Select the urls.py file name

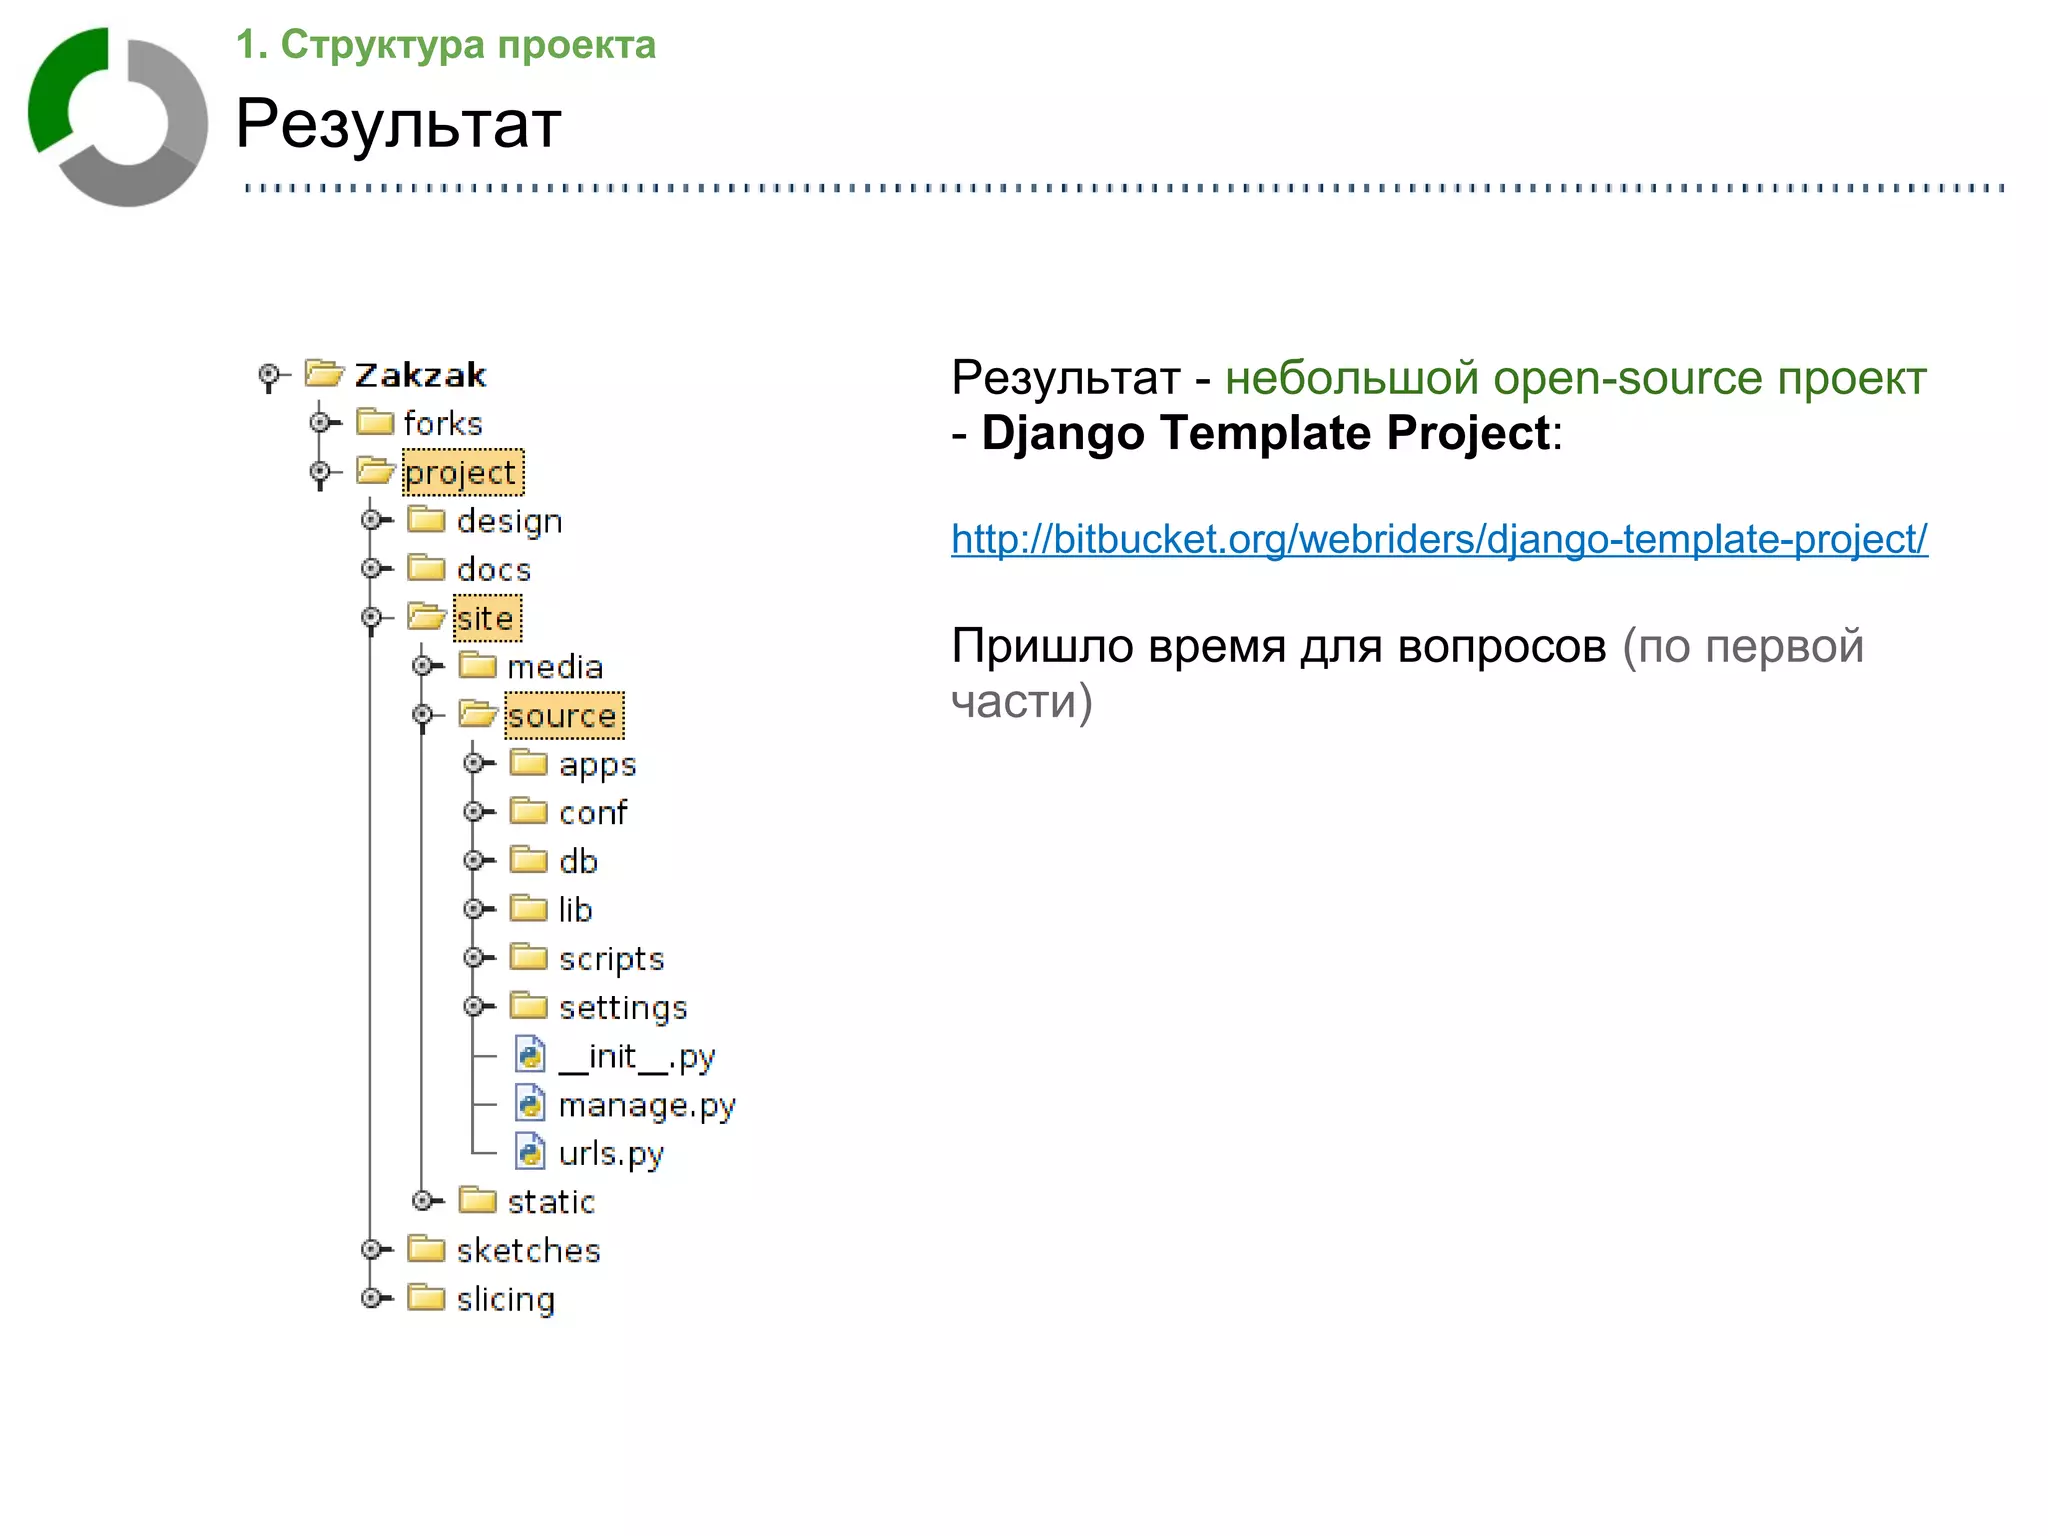click(611, 1153)
